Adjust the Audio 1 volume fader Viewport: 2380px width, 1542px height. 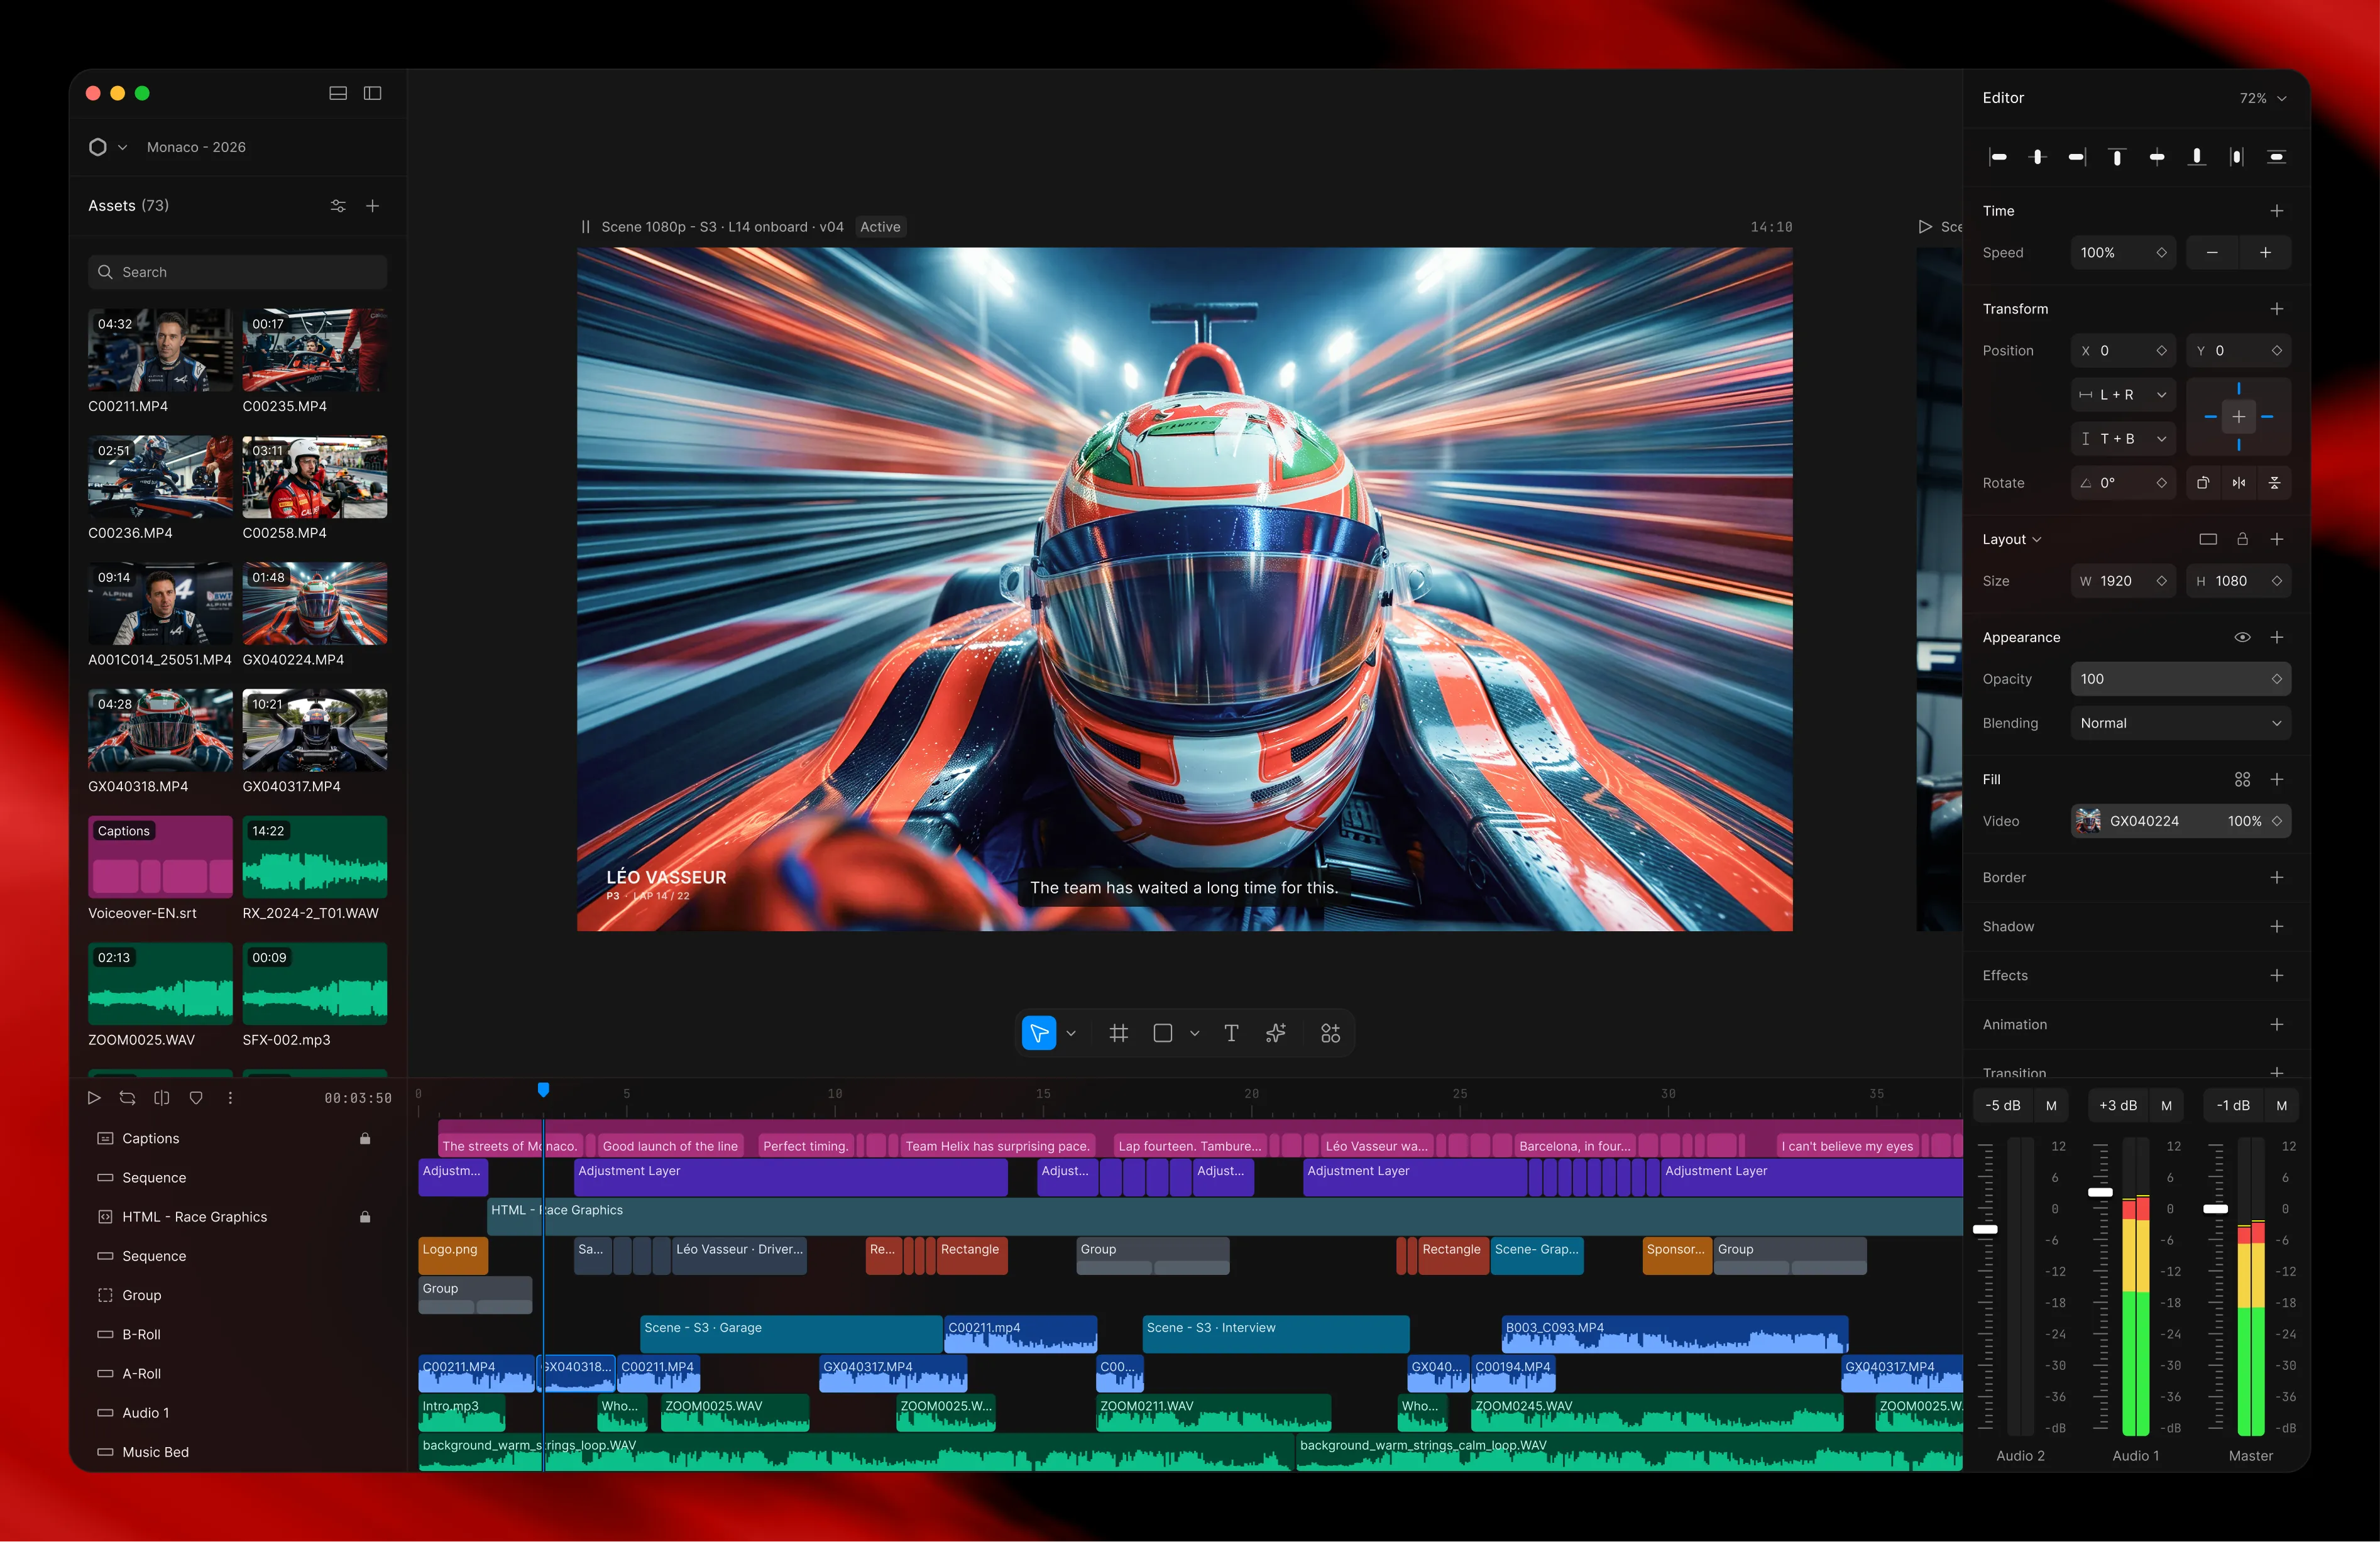click(x=2100, y=1193)
